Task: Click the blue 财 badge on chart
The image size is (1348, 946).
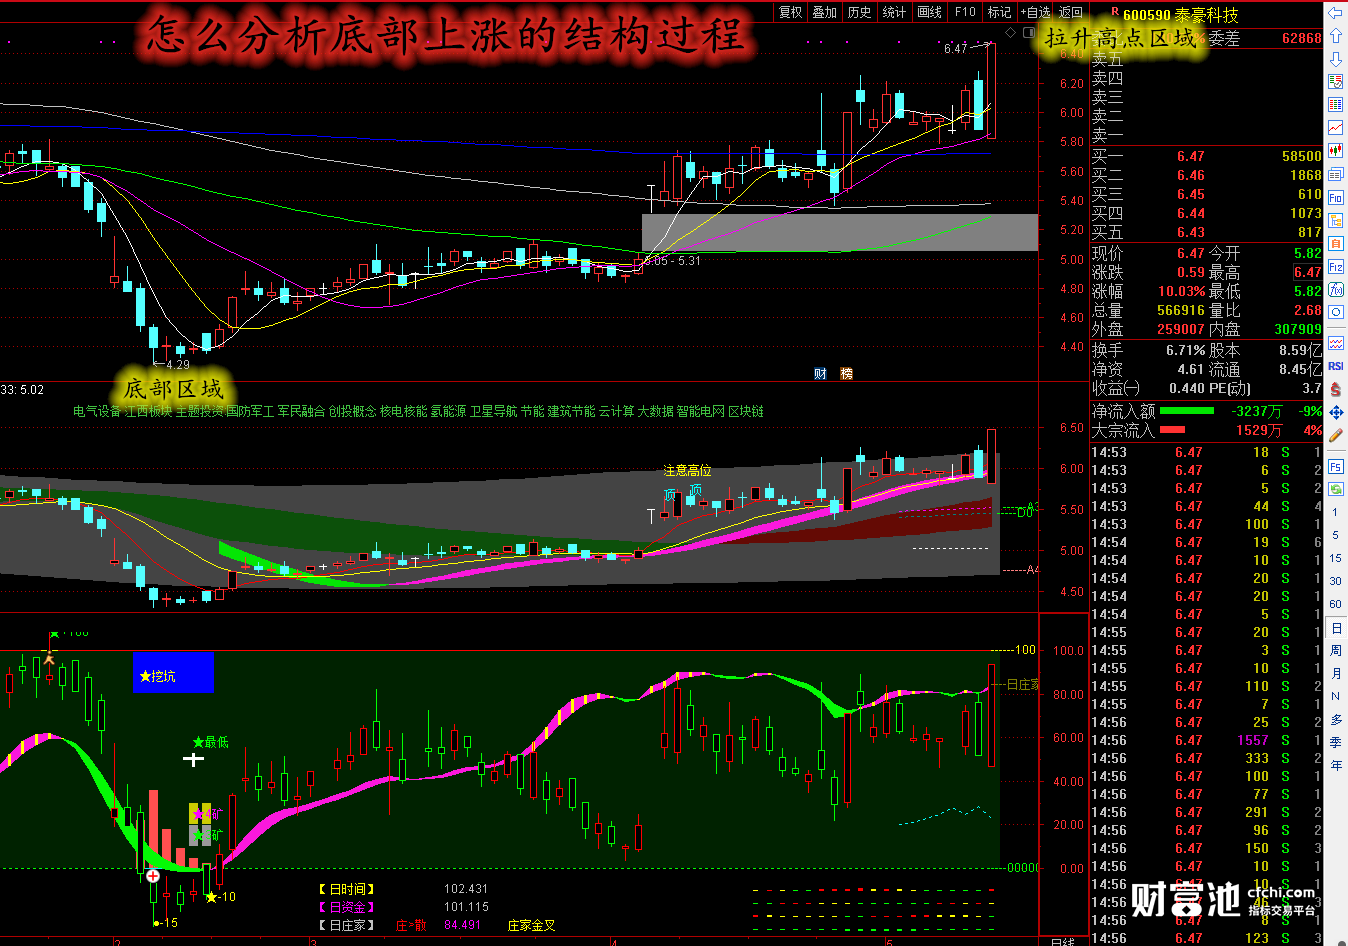Action: click(x=820, y=374)
